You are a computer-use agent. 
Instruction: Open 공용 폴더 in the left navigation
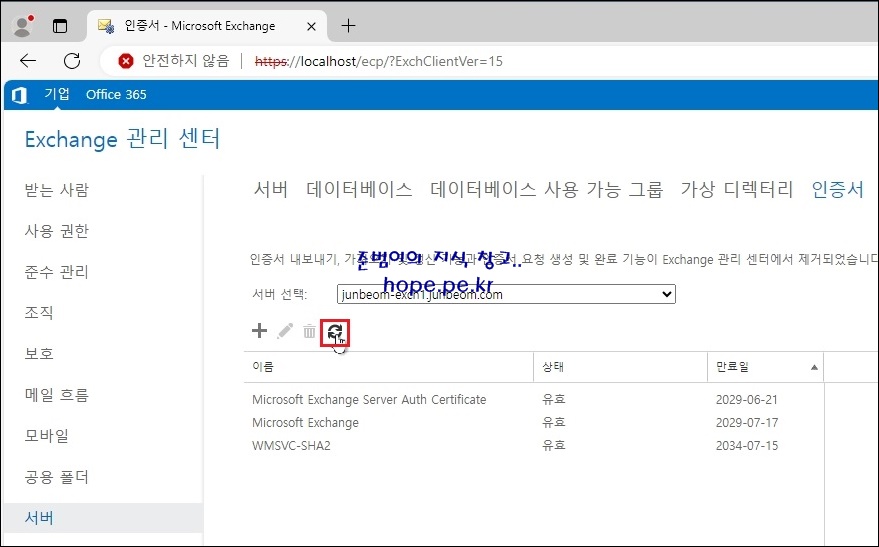coord(57,477)
